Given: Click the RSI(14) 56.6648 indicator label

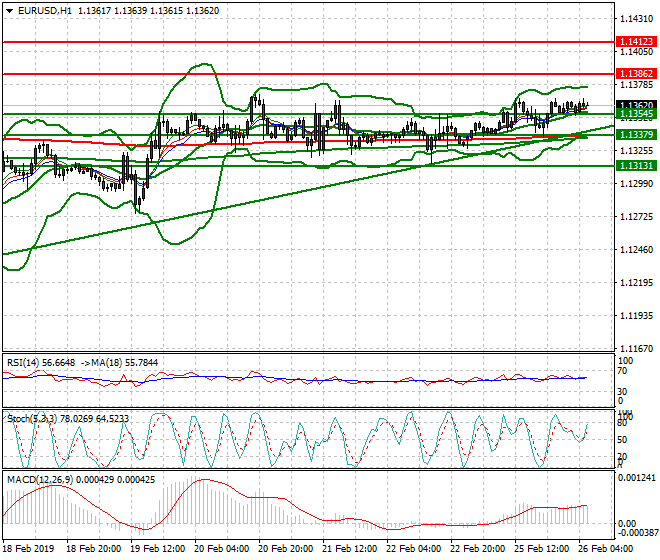Looking at the screenshot, I should [x=41, y=363].
